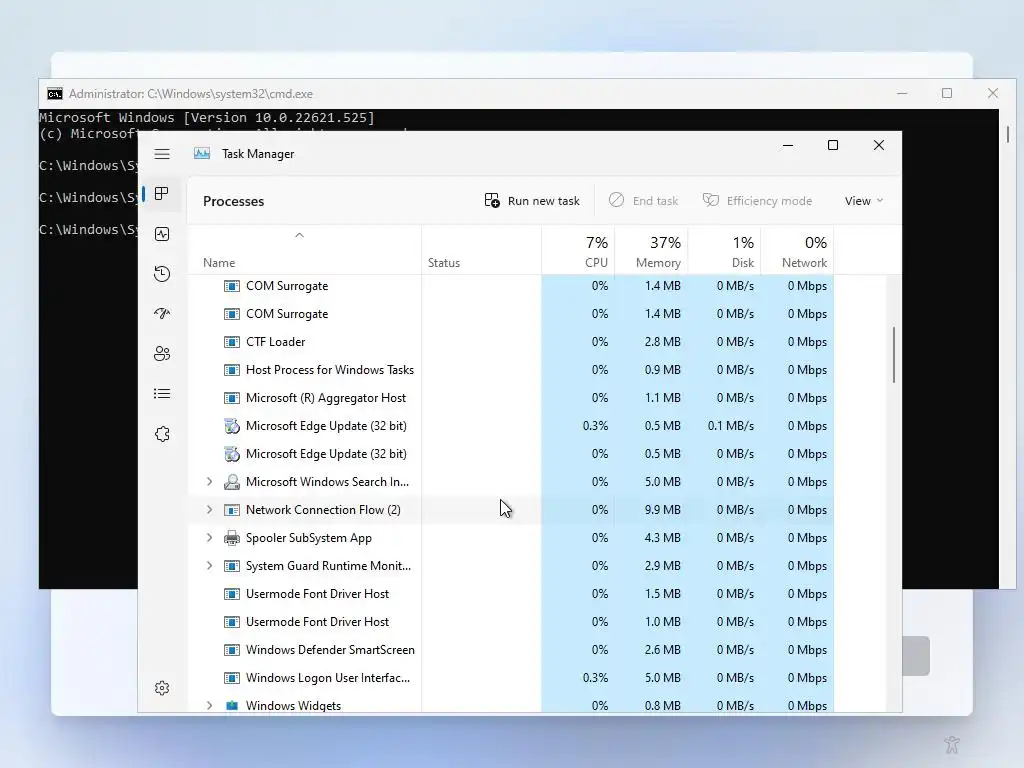Click Run new task
Image resolution: width=1024 pixels, height=768 pixels.
click(x=532, y=200)
